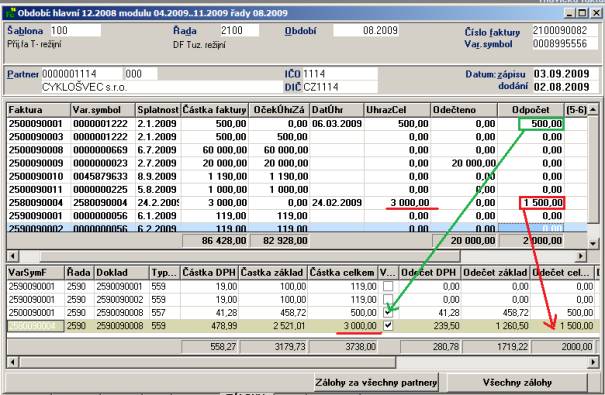The height and width of the screenshot is (395, 605).
Task: Select invoice row 2500090011
Action: pos(297,189)
